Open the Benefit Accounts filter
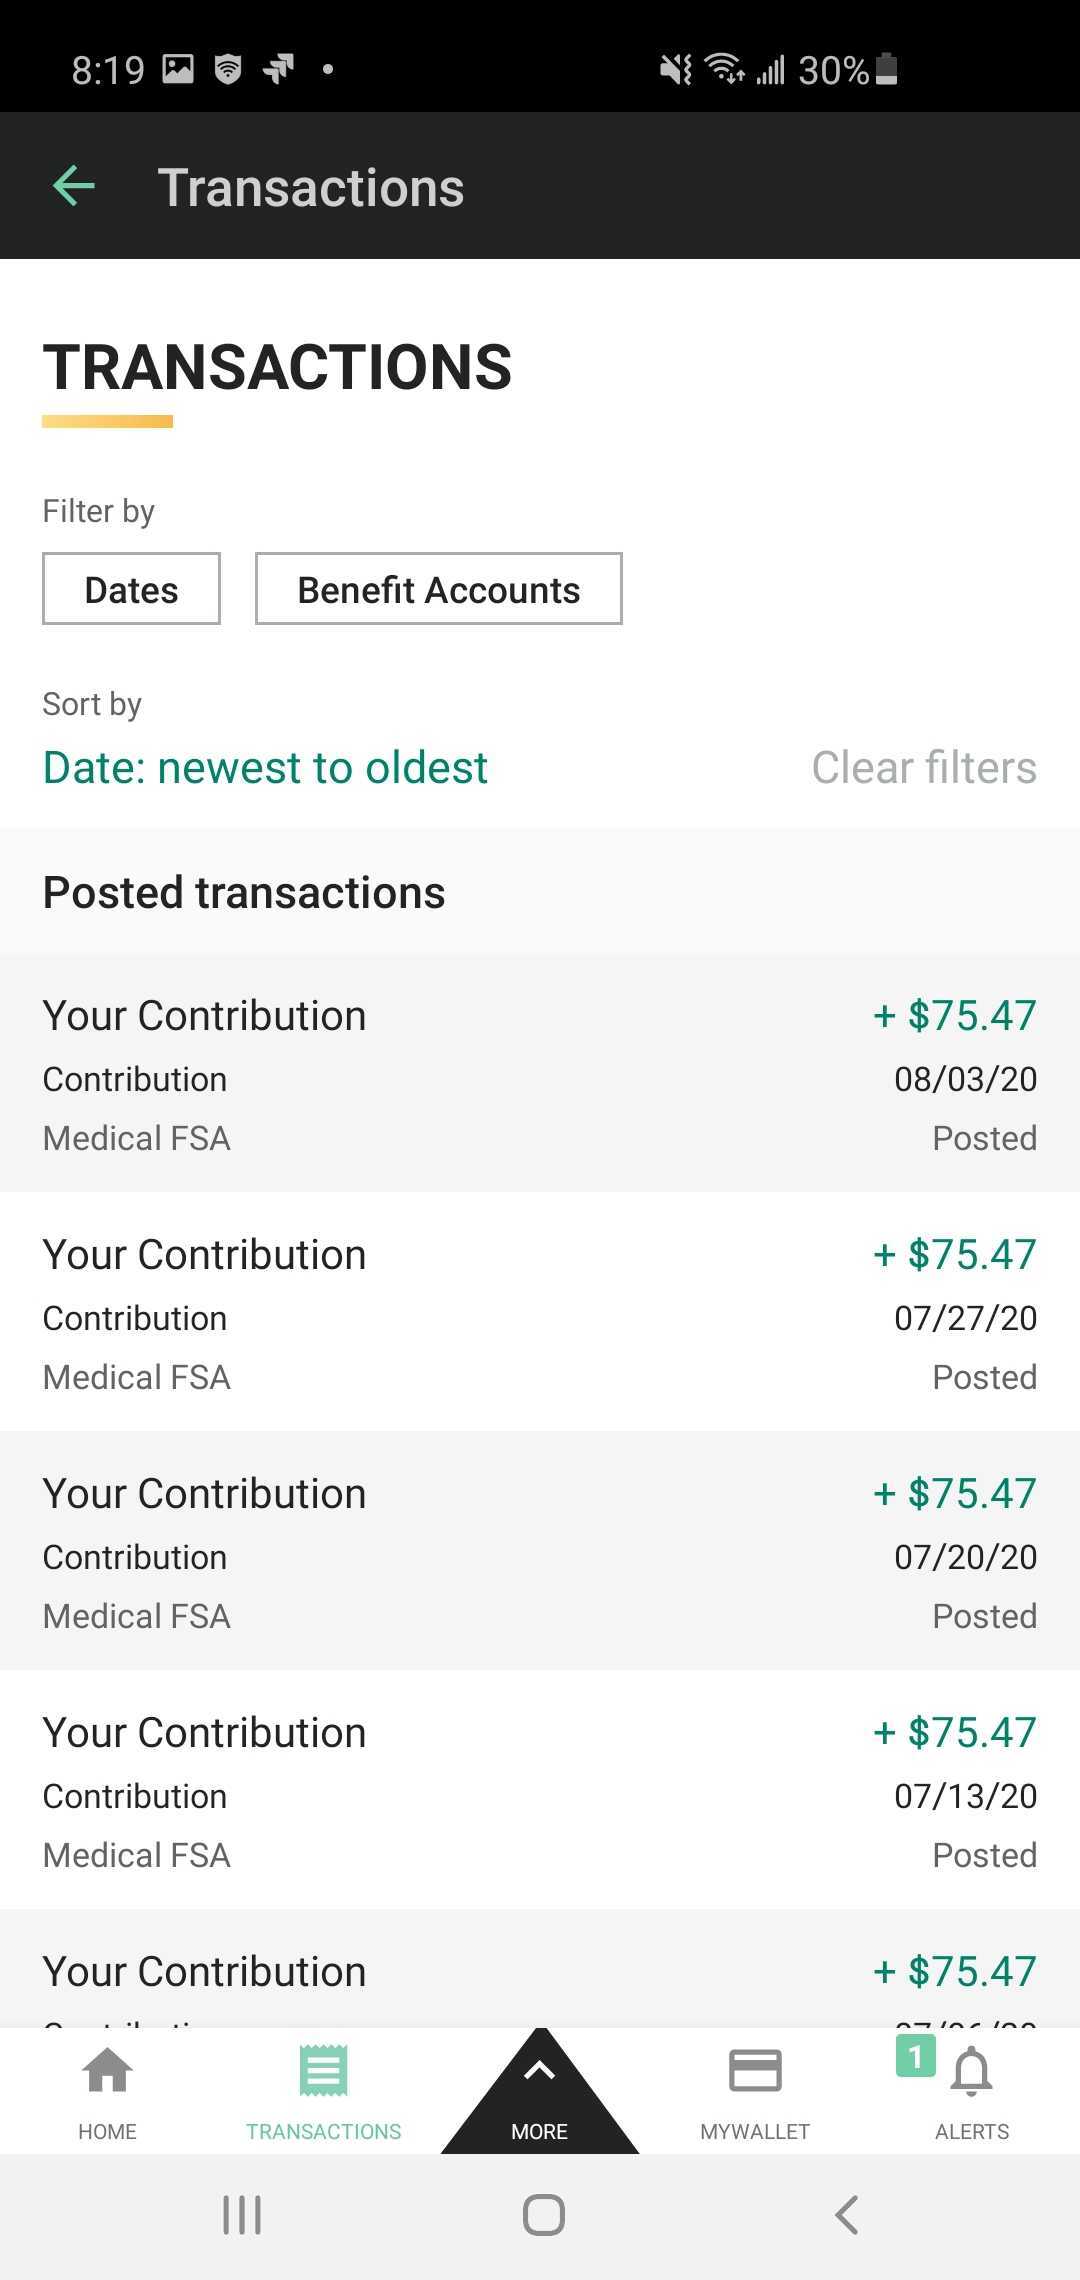This screenshot has width=1080, height=2280. tap(438, 589)
